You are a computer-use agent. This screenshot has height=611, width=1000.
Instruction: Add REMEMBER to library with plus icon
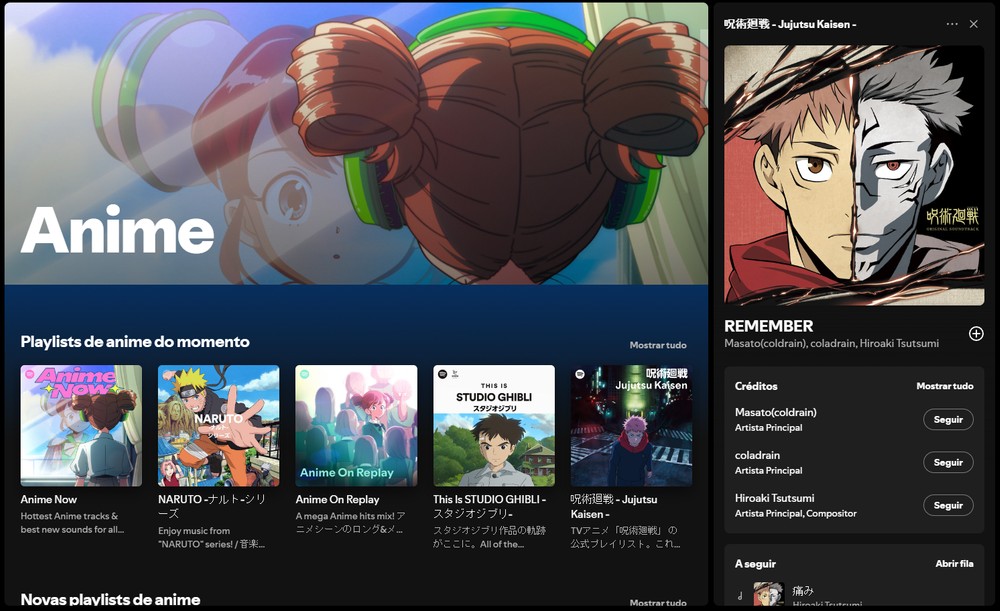click(976, 334)
